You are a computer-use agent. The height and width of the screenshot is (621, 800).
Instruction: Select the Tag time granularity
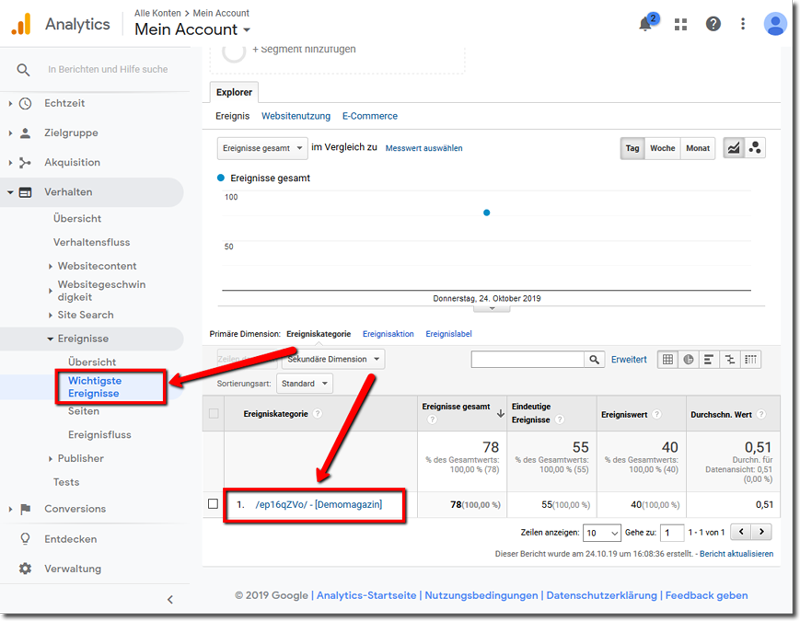633,148
